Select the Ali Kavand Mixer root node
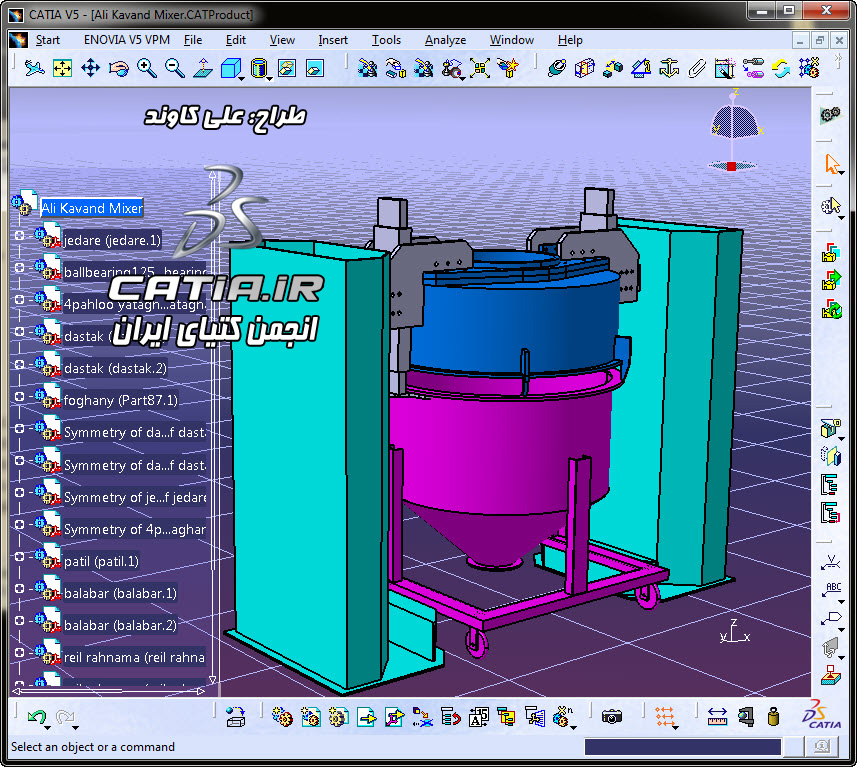This screenshot has height=767, width=857. pyautogui.click(x=92, y=208)
